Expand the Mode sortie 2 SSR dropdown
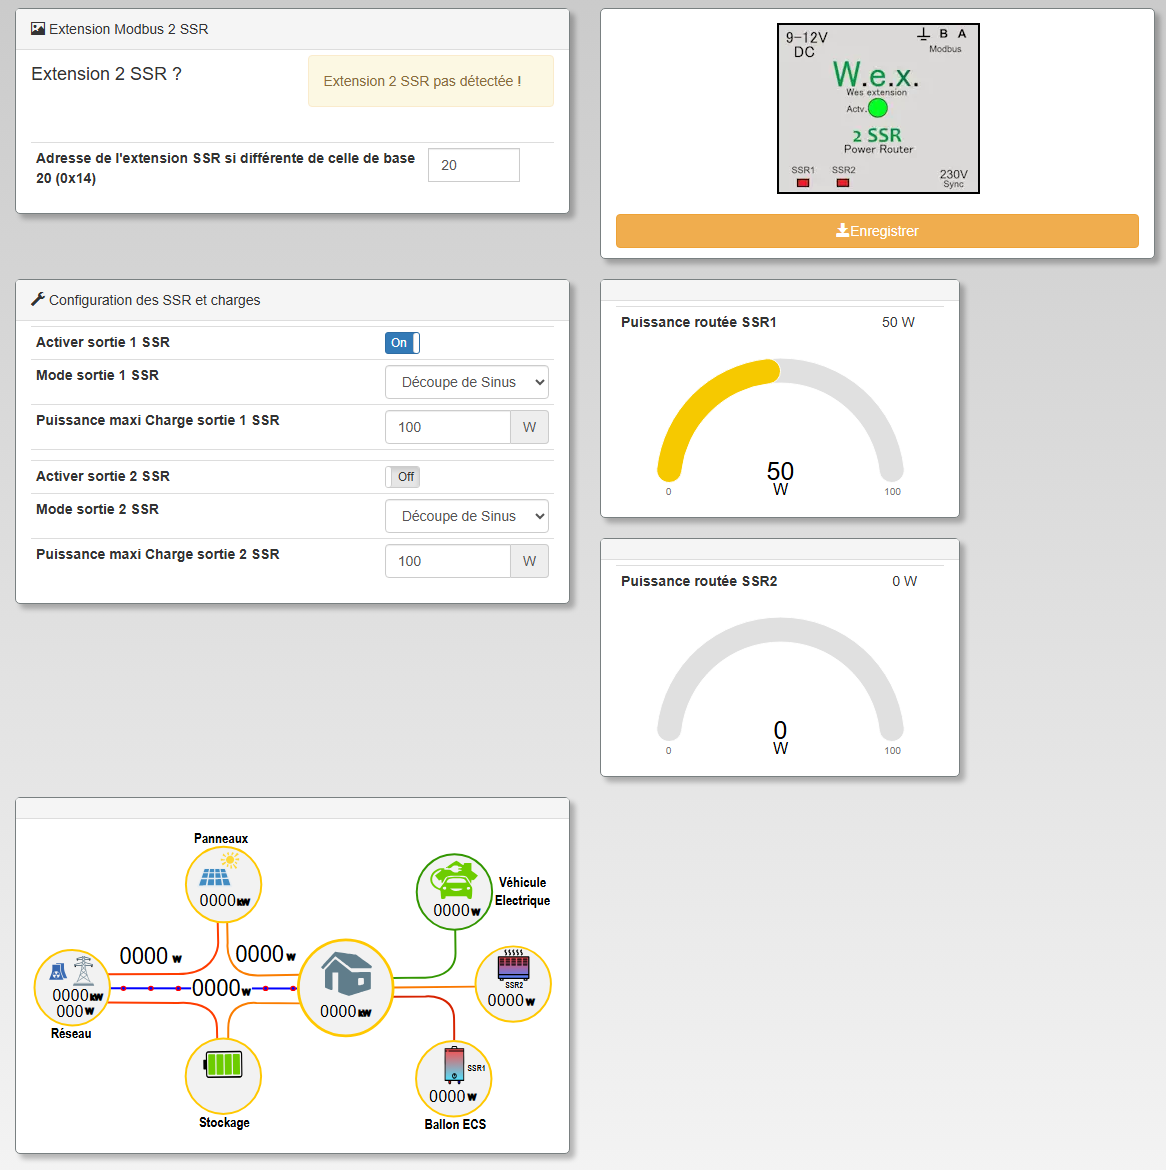Screen dimensions: 1166x1170 467,516
